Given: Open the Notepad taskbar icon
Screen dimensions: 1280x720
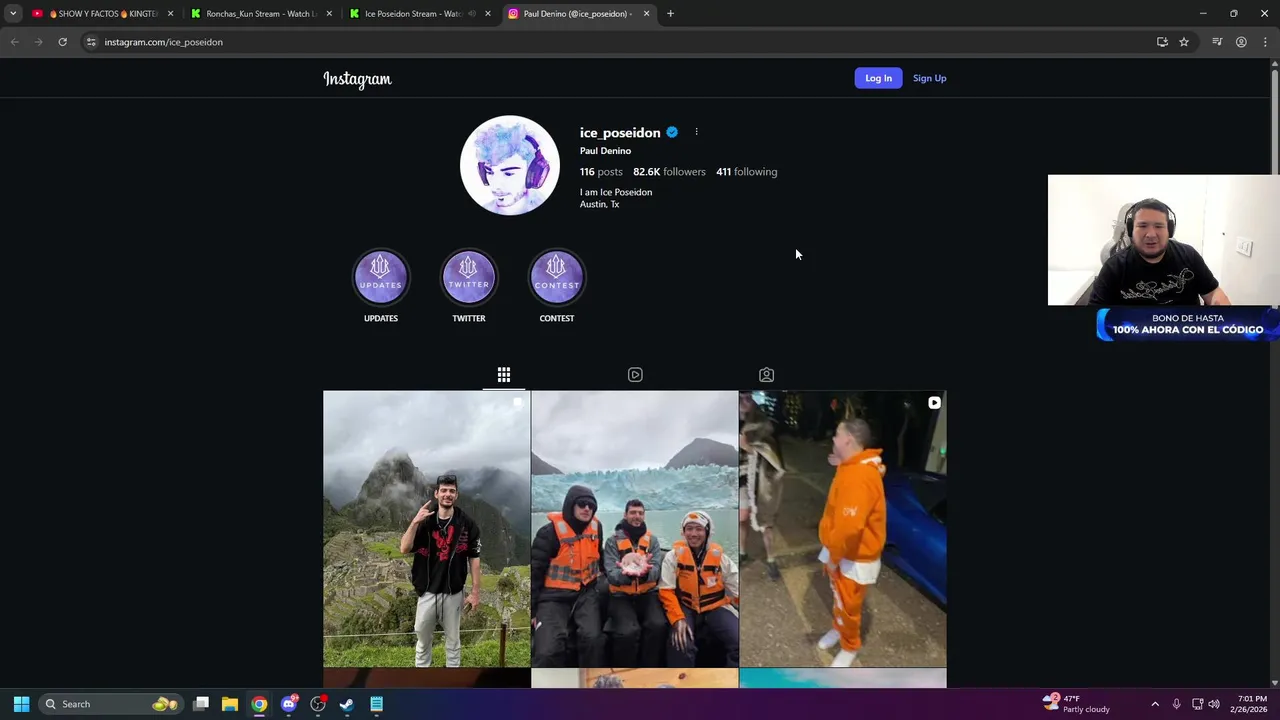Looking at the screenshot, I should point(376,704).
